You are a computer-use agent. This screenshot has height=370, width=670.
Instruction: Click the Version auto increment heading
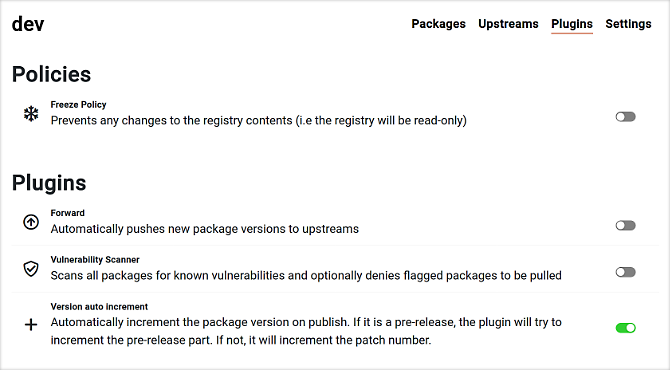99,307
